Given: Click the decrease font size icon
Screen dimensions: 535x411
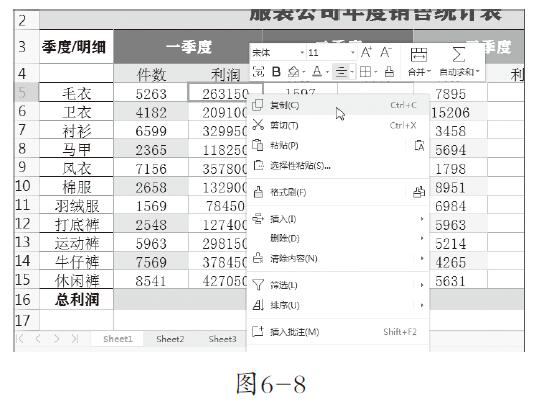Looking at the screenshot, I should click(386, 53).
